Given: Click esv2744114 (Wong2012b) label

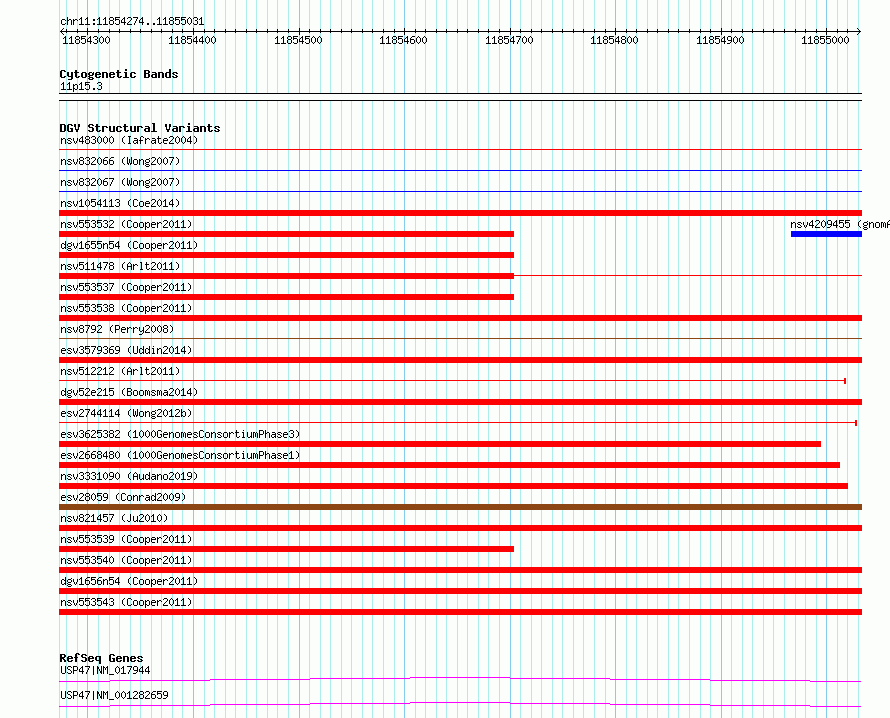Looking at the screenshot, I should pyautogui.click(x=126, y=413).
